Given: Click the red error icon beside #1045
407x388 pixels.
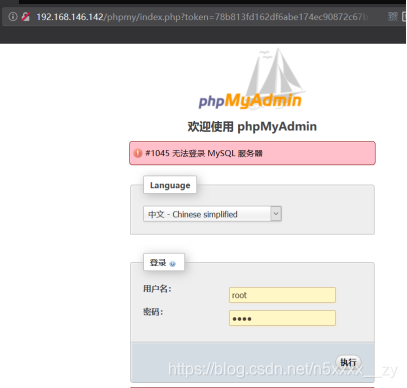Looking at the screenshot, I should click(138, 153).
